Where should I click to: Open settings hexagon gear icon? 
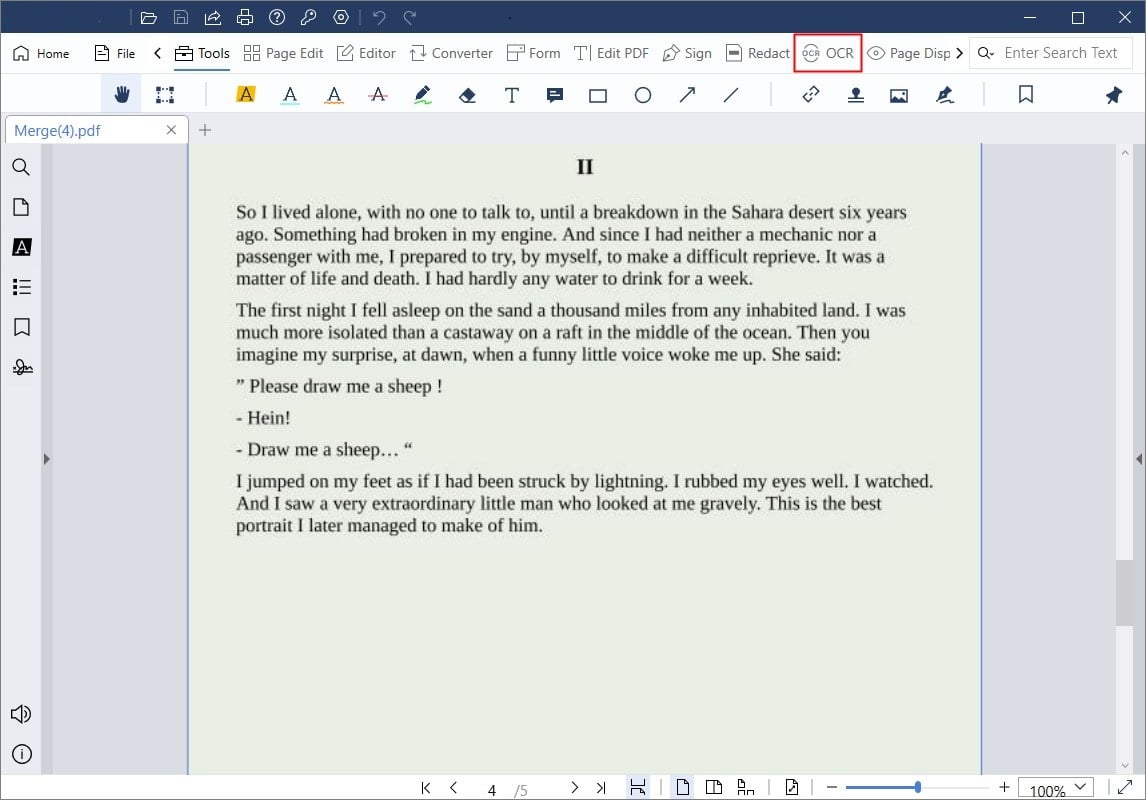point(341,18)
